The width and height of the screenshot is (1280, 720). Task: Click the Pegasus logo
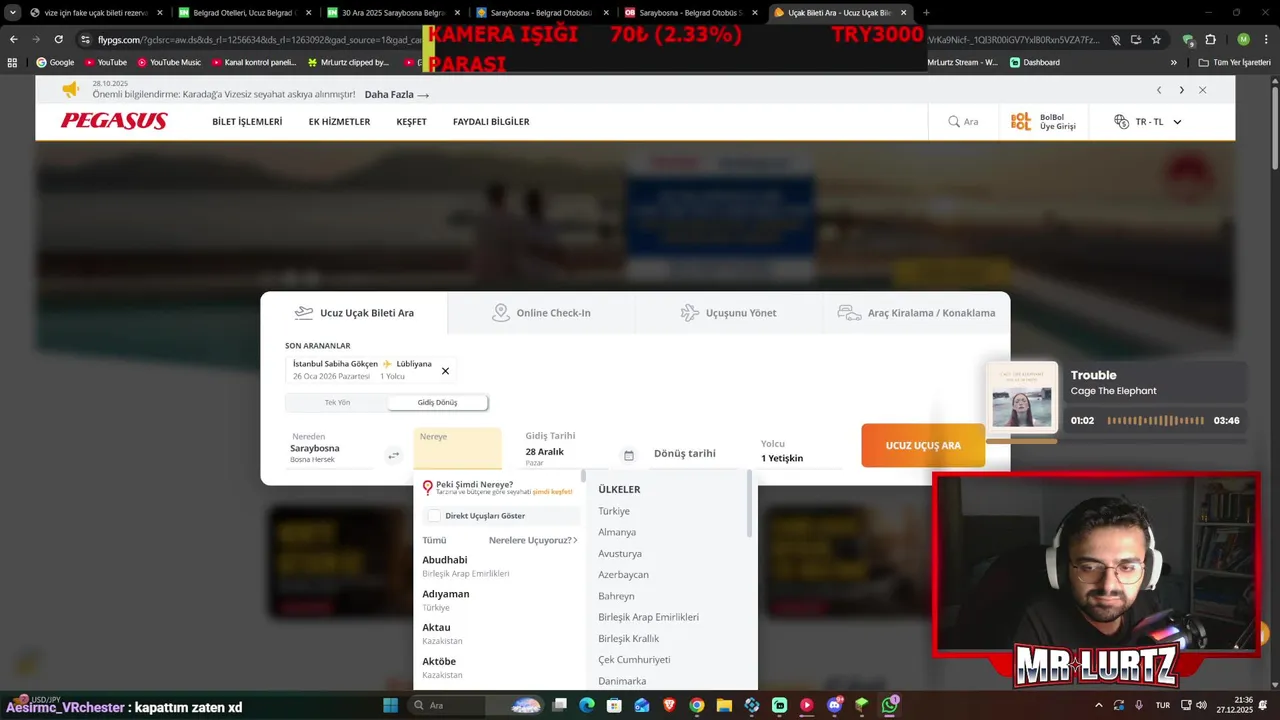[x=114, y=121]
